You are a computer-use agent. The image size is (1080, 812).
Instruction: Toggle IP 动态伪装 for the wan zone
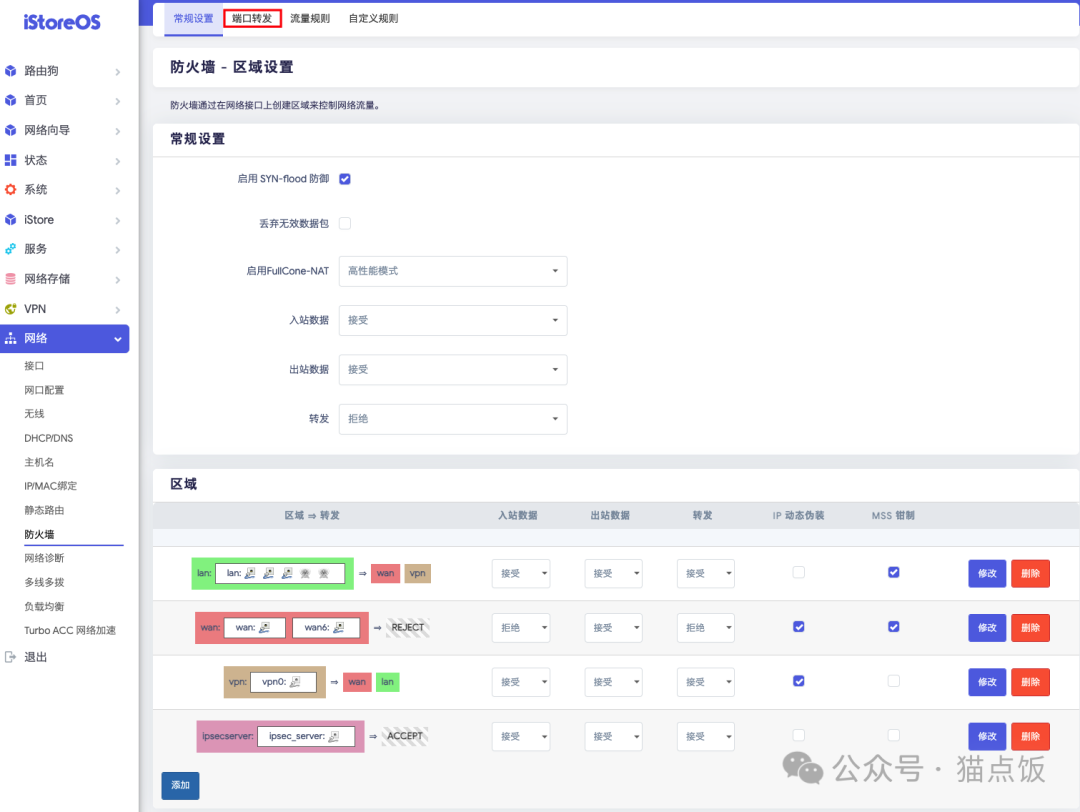(x=798, y=627)
